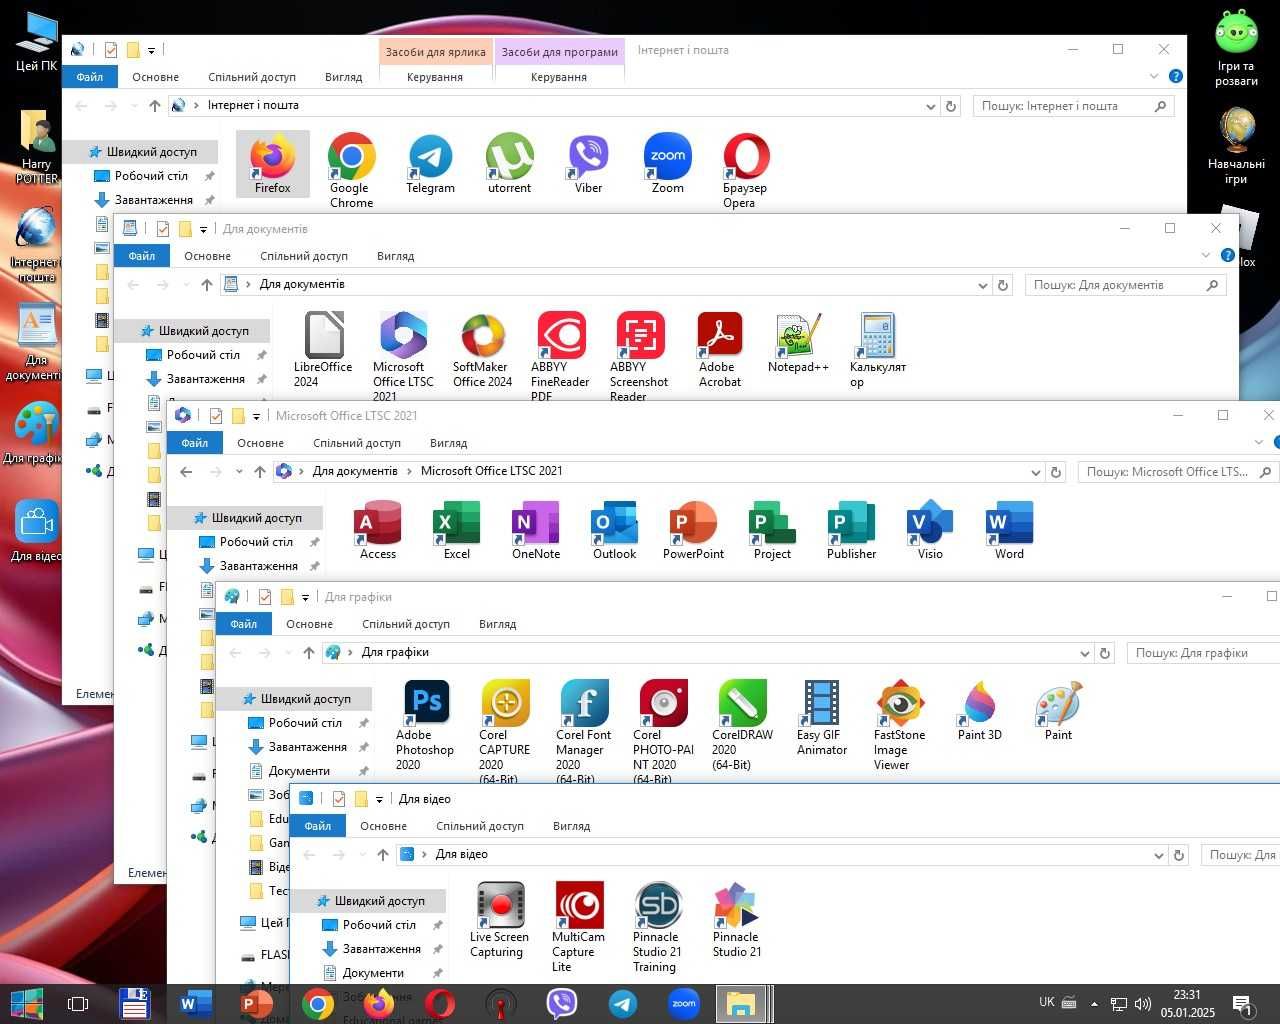
Task: Open Цей ПК desktop icon
Action: [x=36, y=42]
